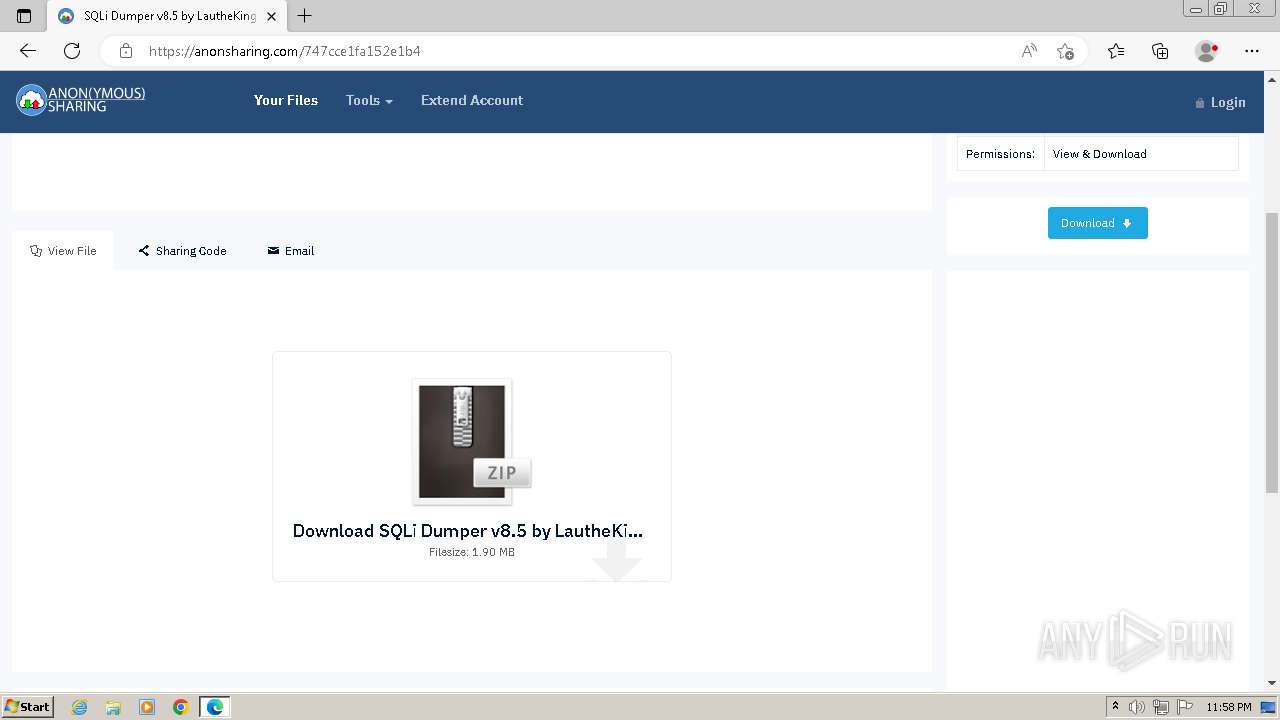
Task: Click the Anonymous Sharing logo
Action: click(x=81, y=99)
